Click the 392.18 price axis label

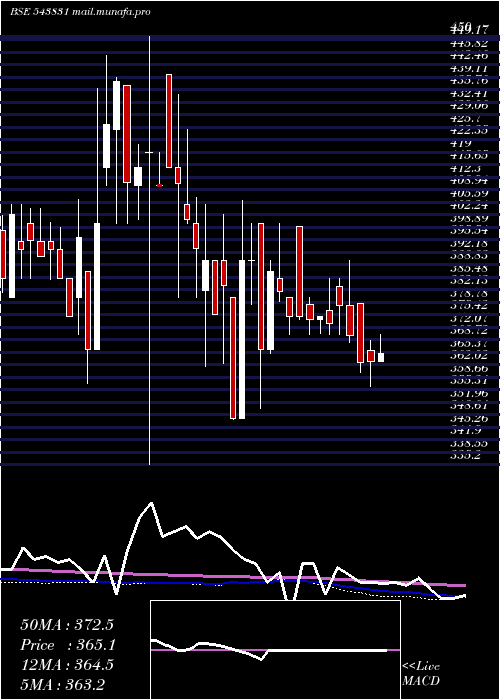468,244
